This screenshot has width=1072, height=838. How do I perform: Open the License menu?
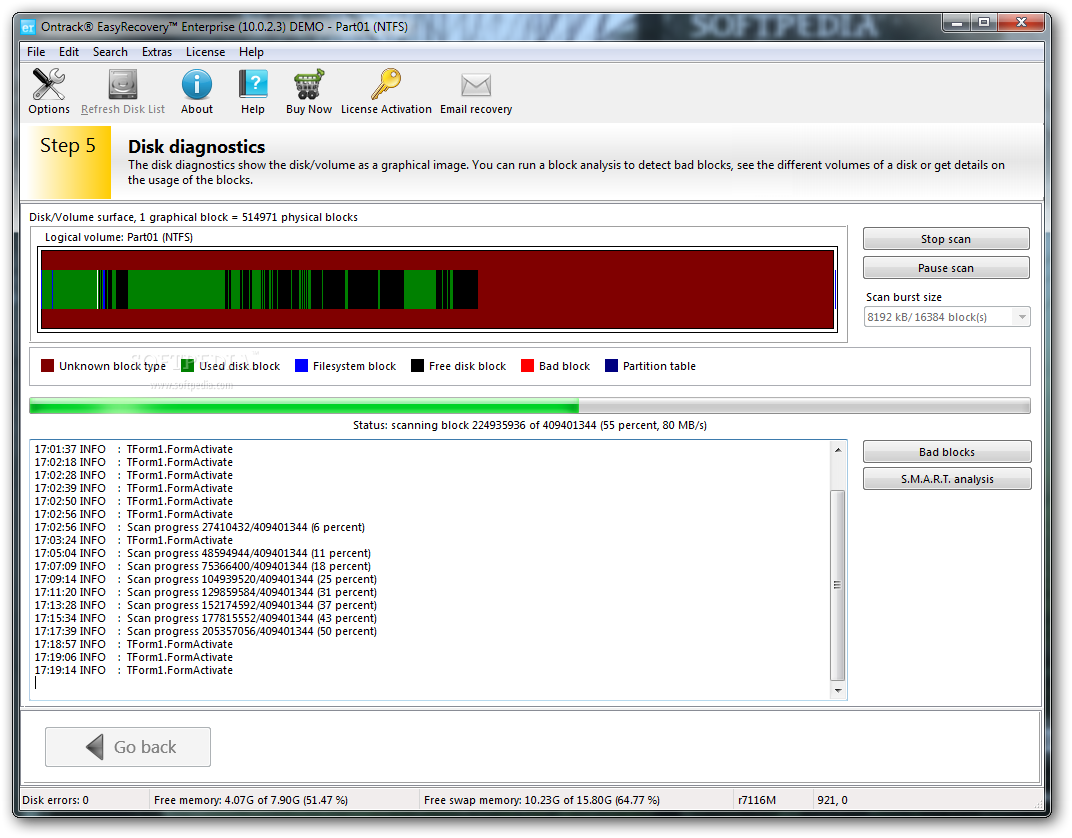click(205, 52)
